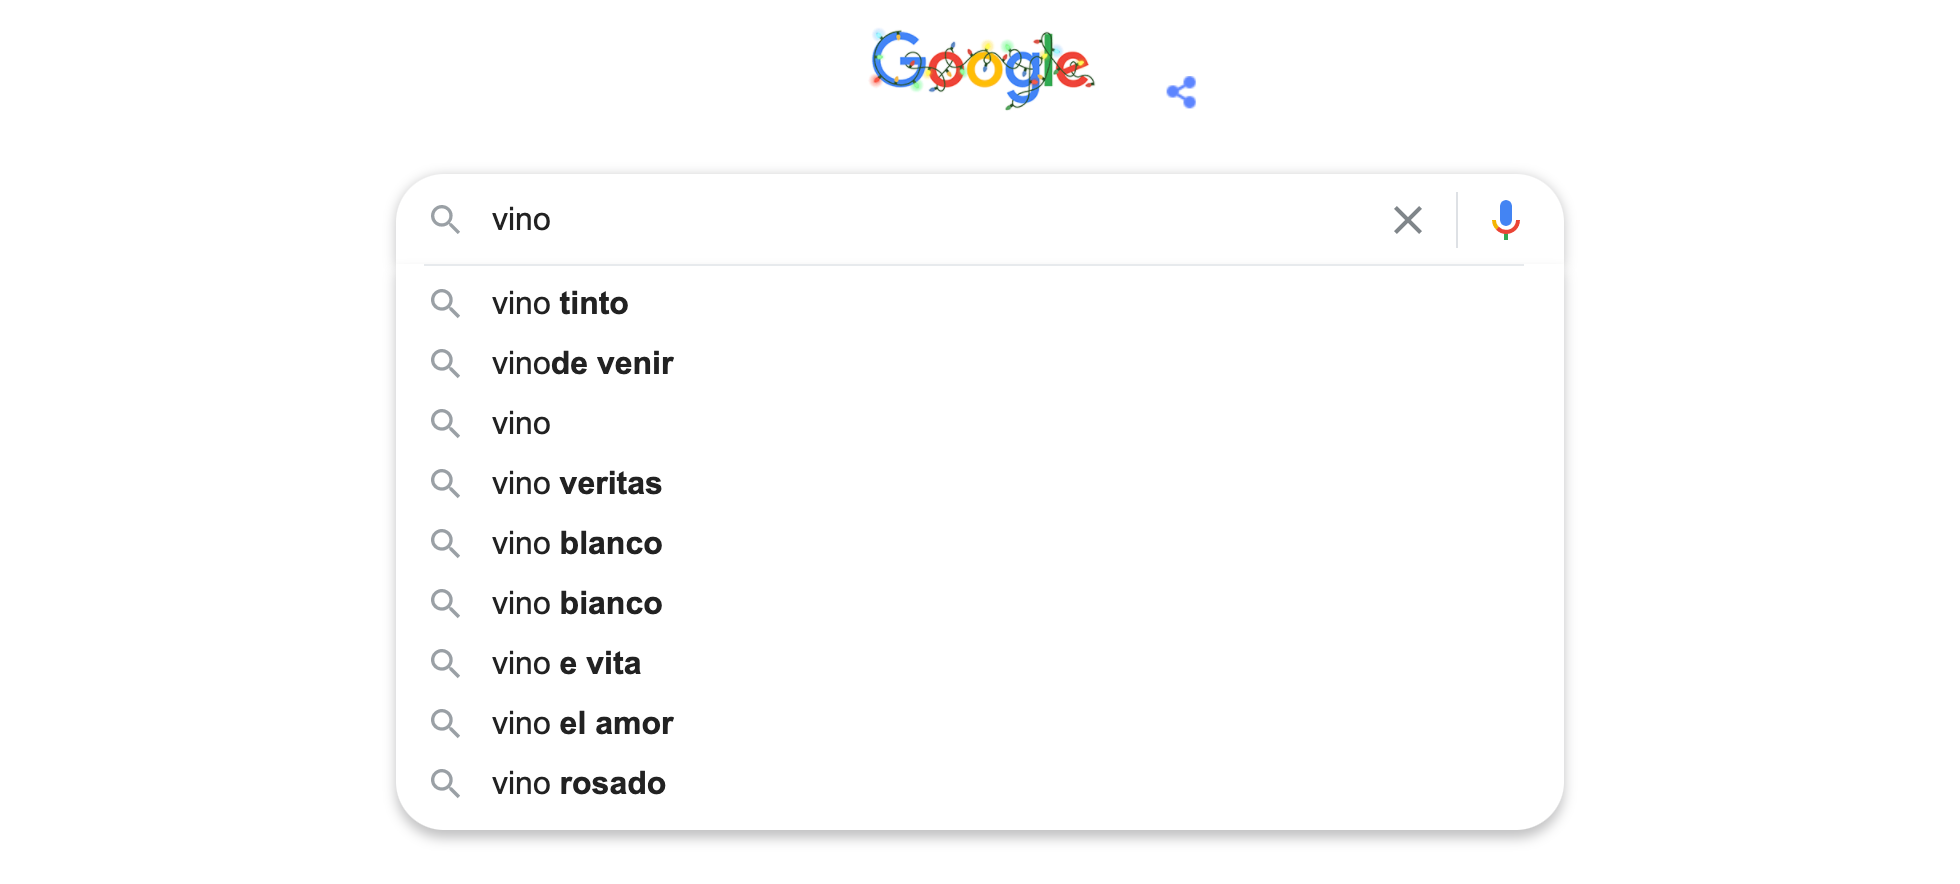Click the magnifier icon in search box
This screenshot has height=884, width=1960.
[445, 220]
